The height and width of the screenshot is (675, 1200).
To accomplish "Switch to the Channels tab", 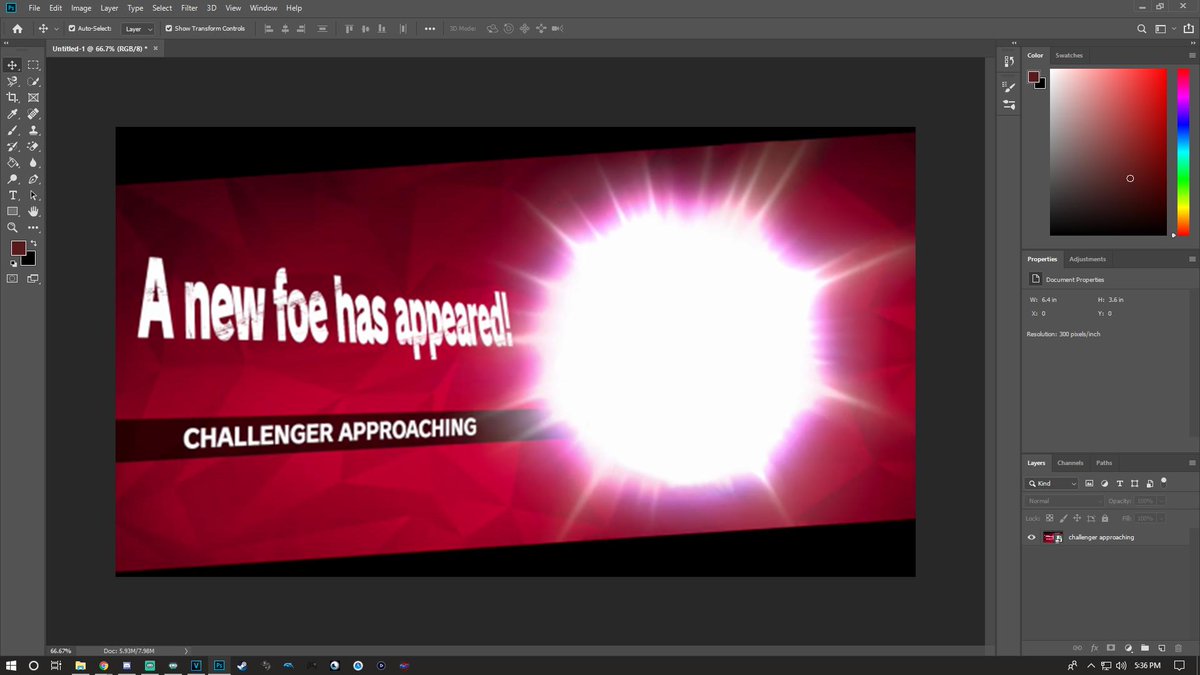I will 1070,463.
